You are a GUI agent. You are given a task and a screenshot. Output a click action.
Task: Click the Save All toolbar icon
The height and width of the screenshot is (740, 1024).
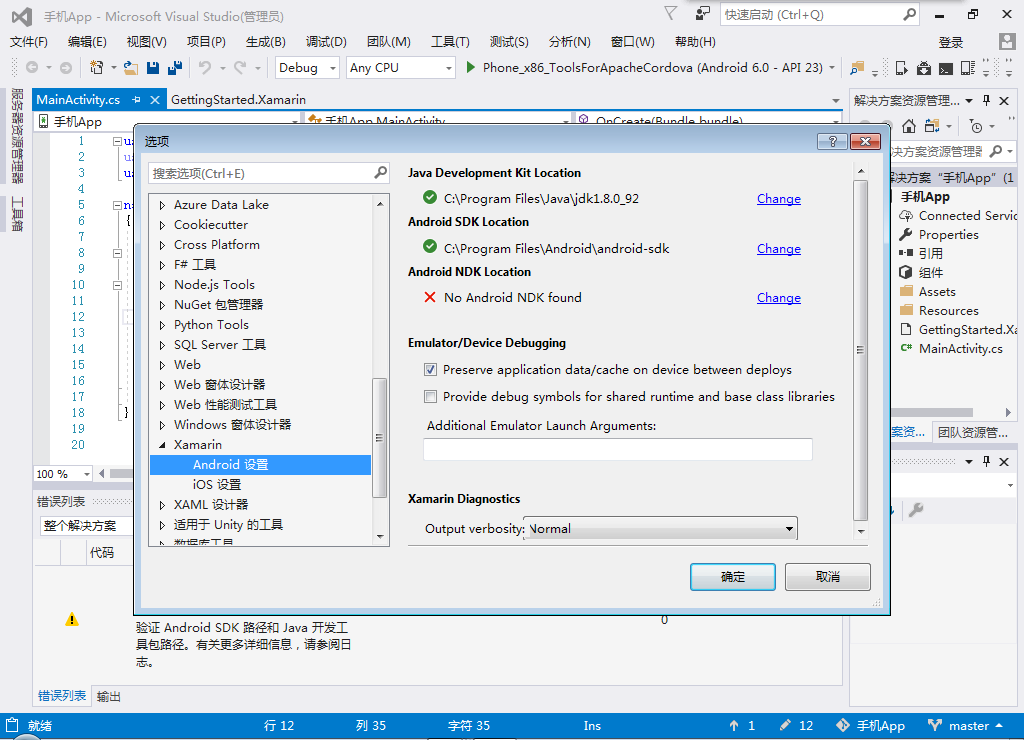174,68
